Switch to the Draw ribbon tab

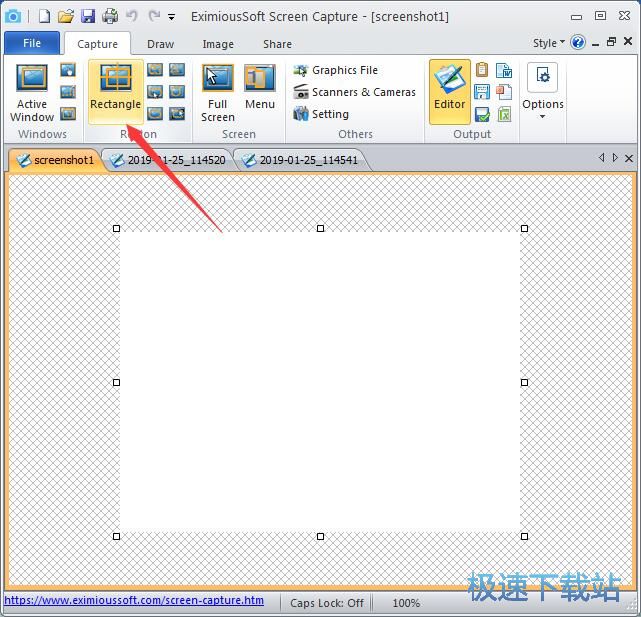(x=160, y=44)
